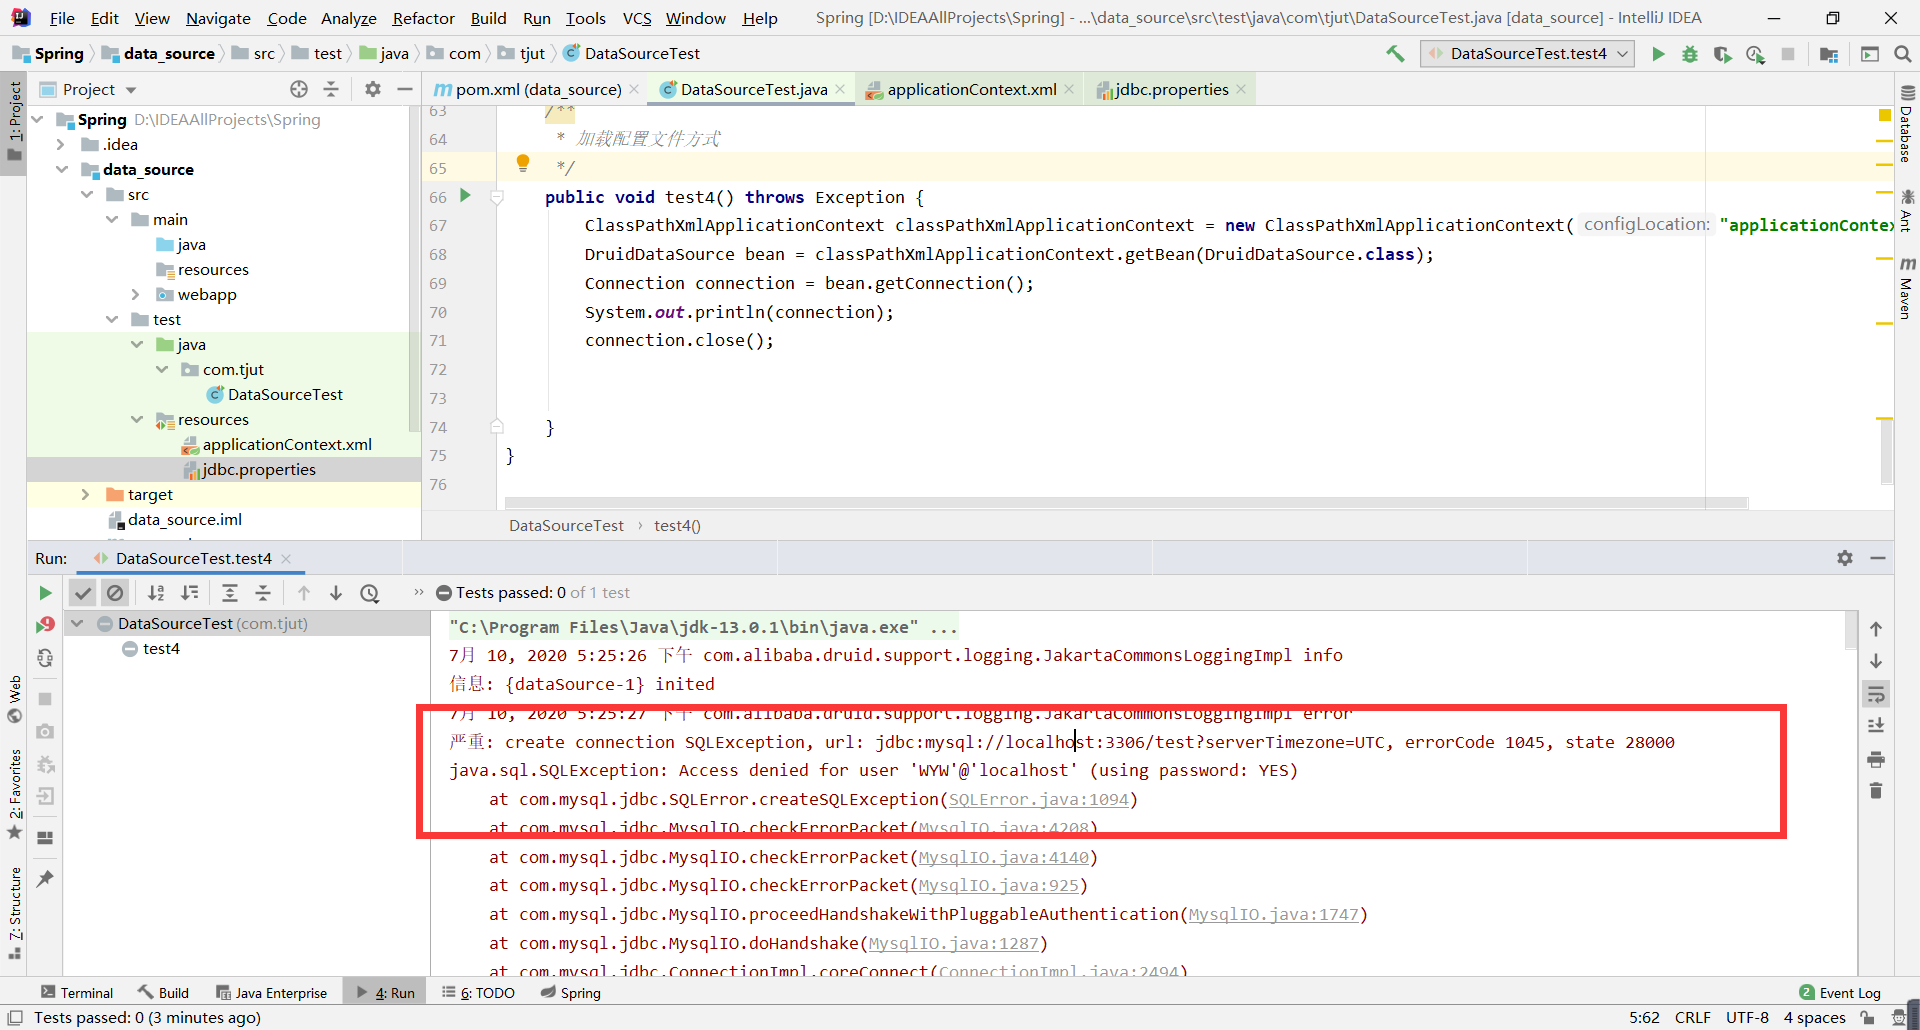This screenshot has height=1030, width=1920.
Task: Click the editor horizontal scrollbar
Action: tap(1126, 502)
